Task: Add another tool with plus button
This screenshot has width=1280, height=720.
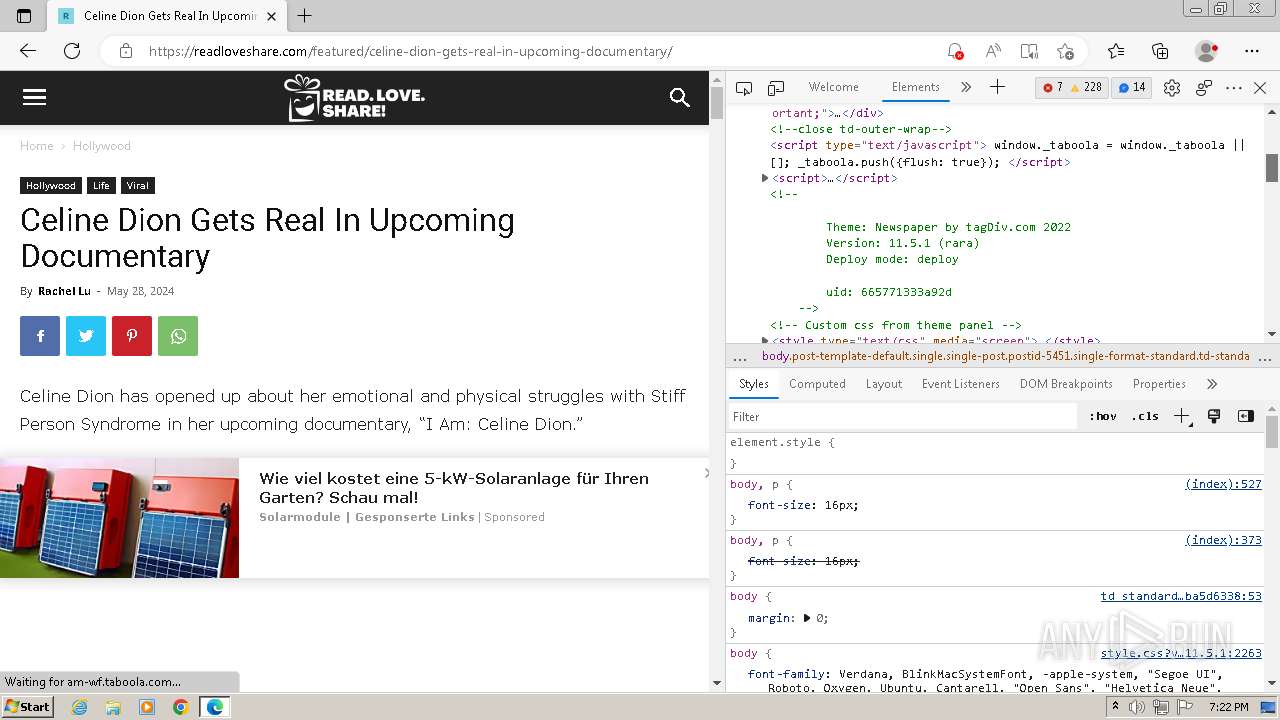Action: click(x=997, y=88)
